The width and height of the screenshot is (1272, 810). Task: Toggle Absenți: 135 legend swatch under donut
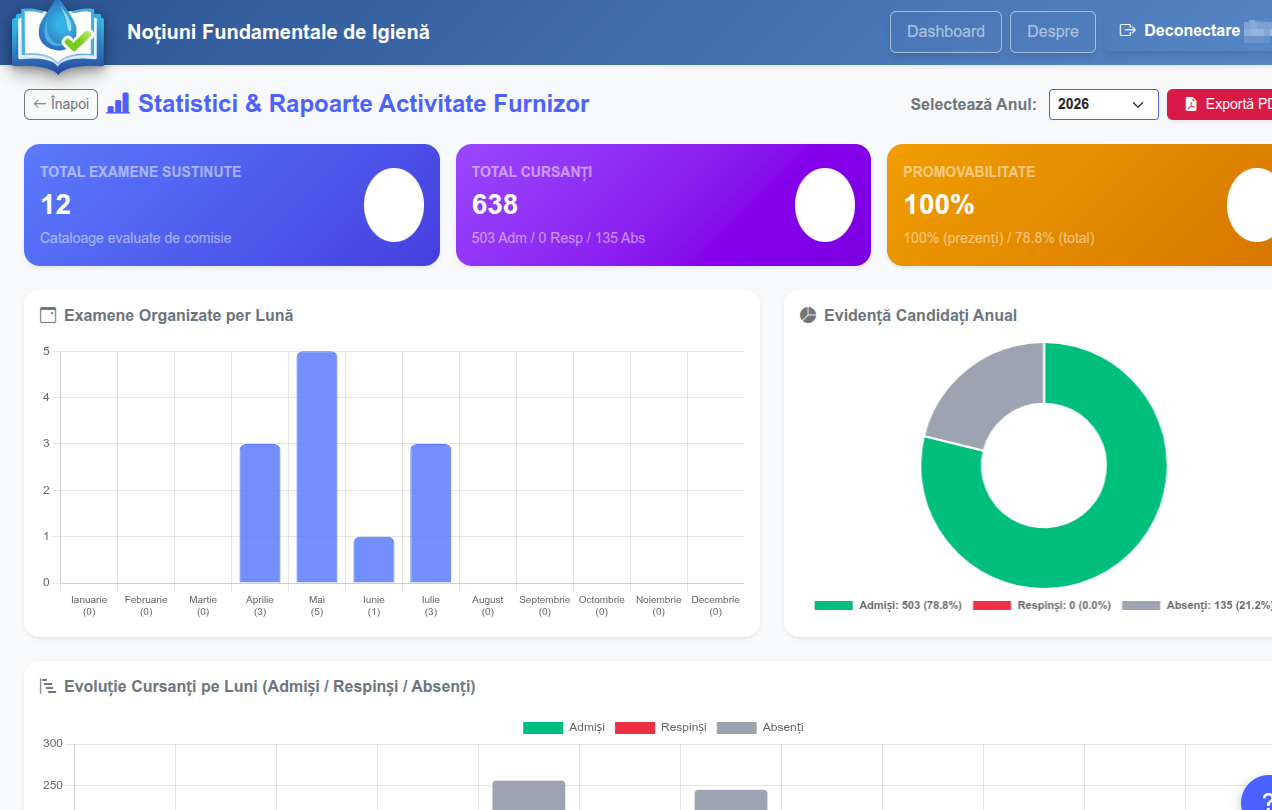tap(1141, 605)
